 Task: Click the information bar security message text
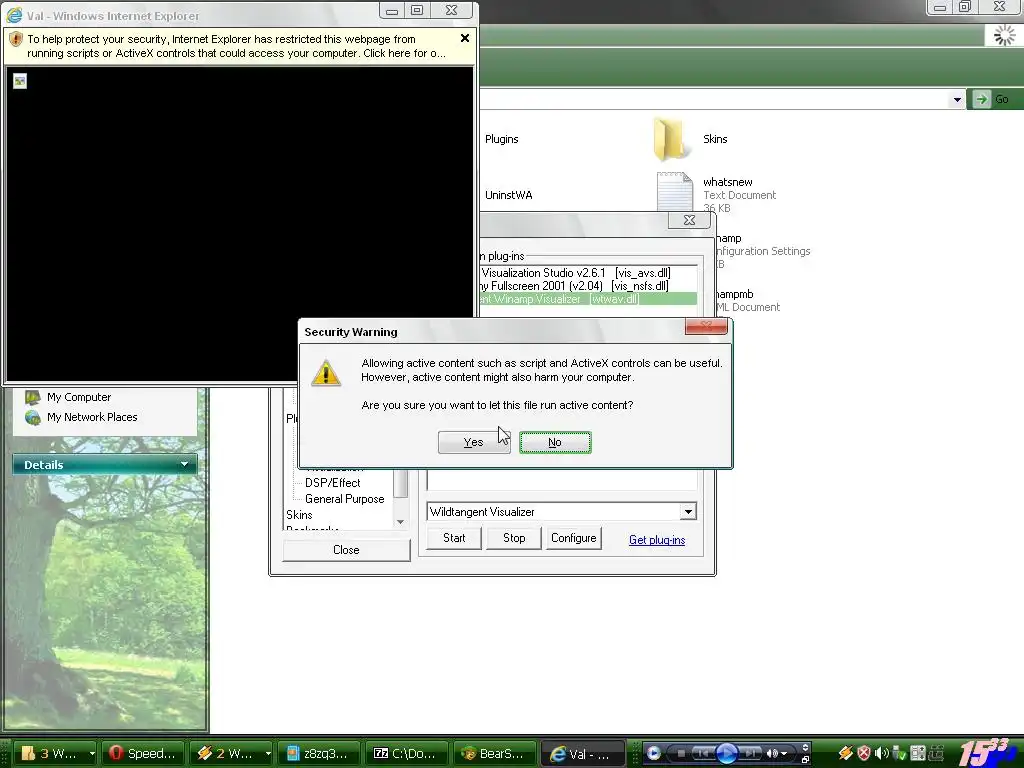(236, 46)
